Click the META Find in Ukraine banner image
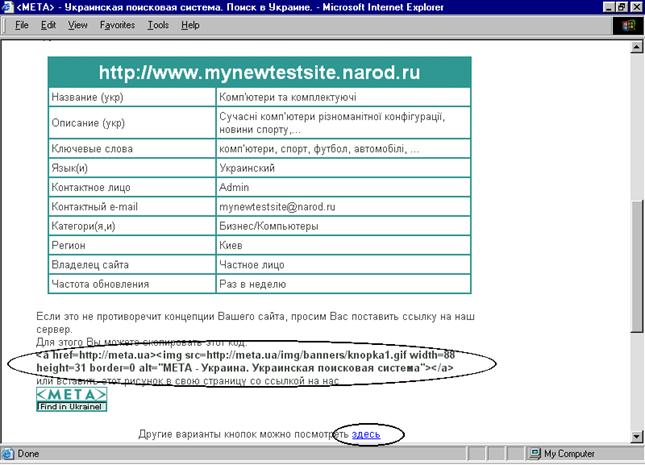 pyautogui.click(x=72, y=399)
